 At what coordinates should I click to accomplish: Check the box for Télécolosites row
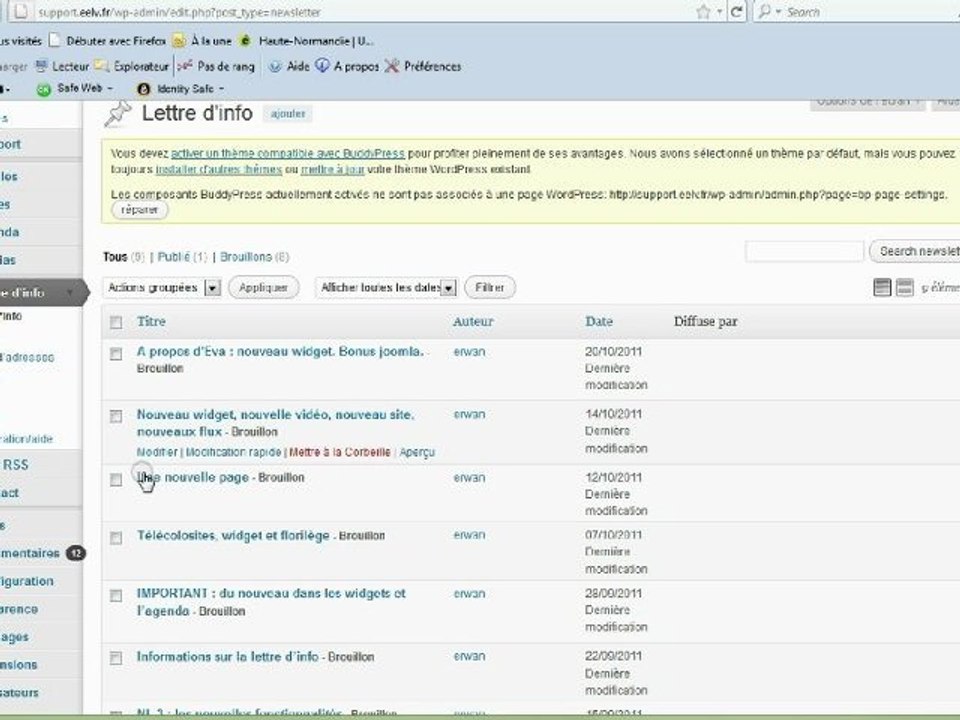click(x=116, y=538)
